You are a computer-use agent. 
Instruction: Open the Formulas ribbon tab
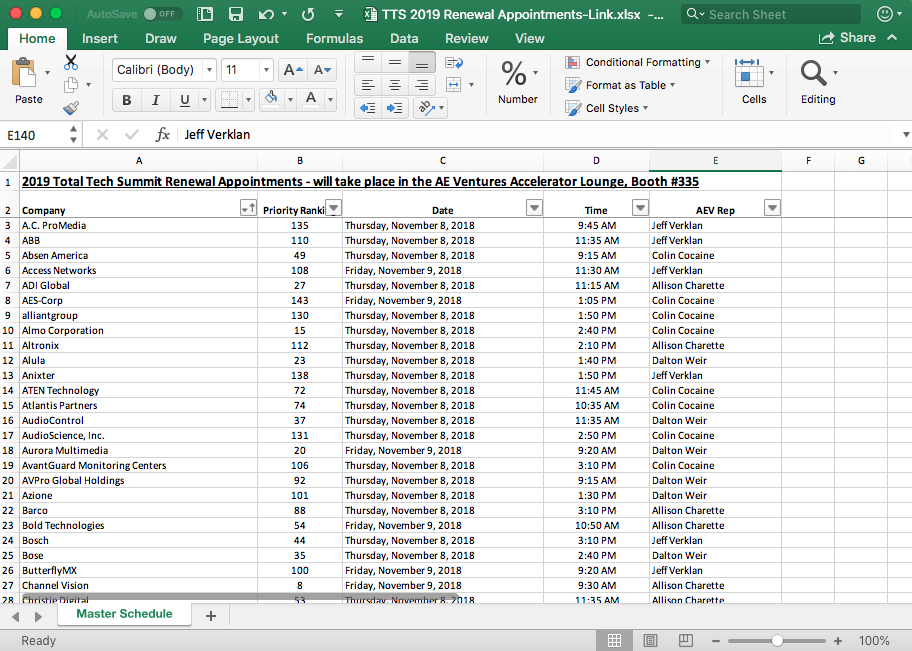334,38
